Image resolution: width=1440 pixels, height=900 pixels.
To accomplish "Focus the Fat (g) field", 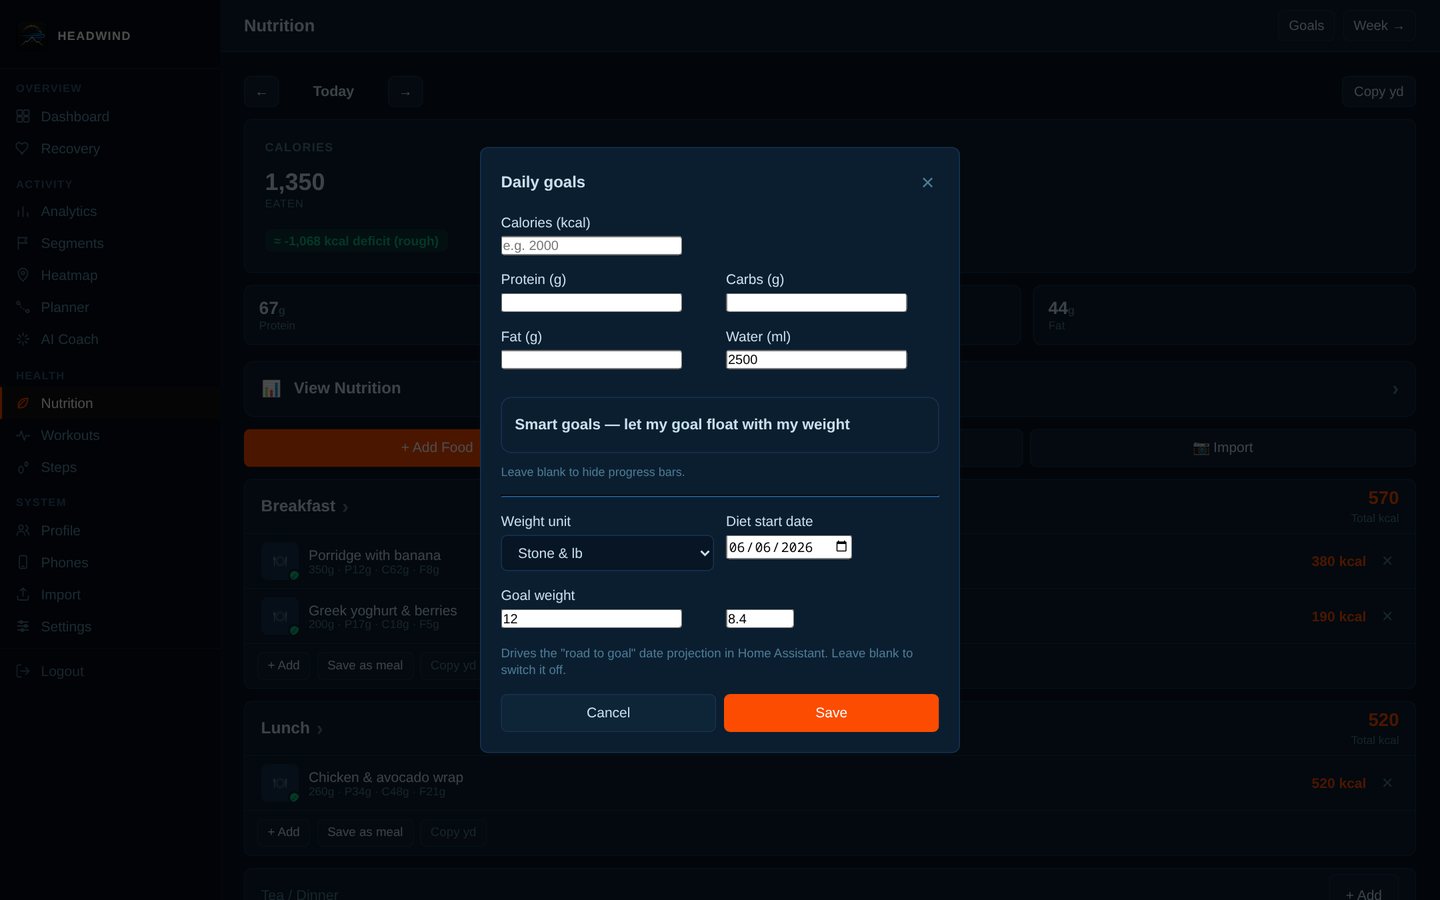I will pos(591,359).
